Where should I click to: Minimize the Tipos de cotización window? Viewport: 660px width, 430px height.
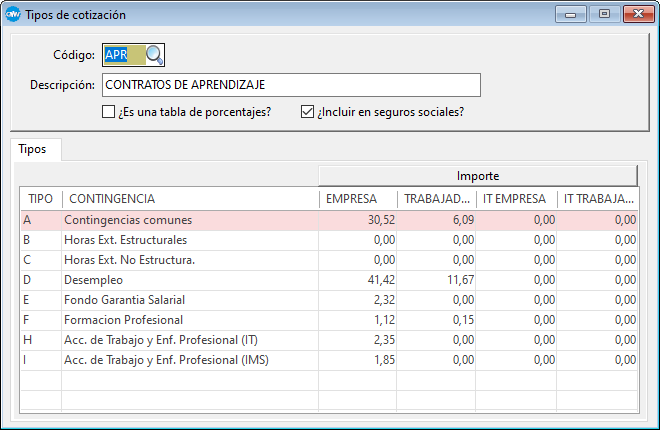(573, 14)
